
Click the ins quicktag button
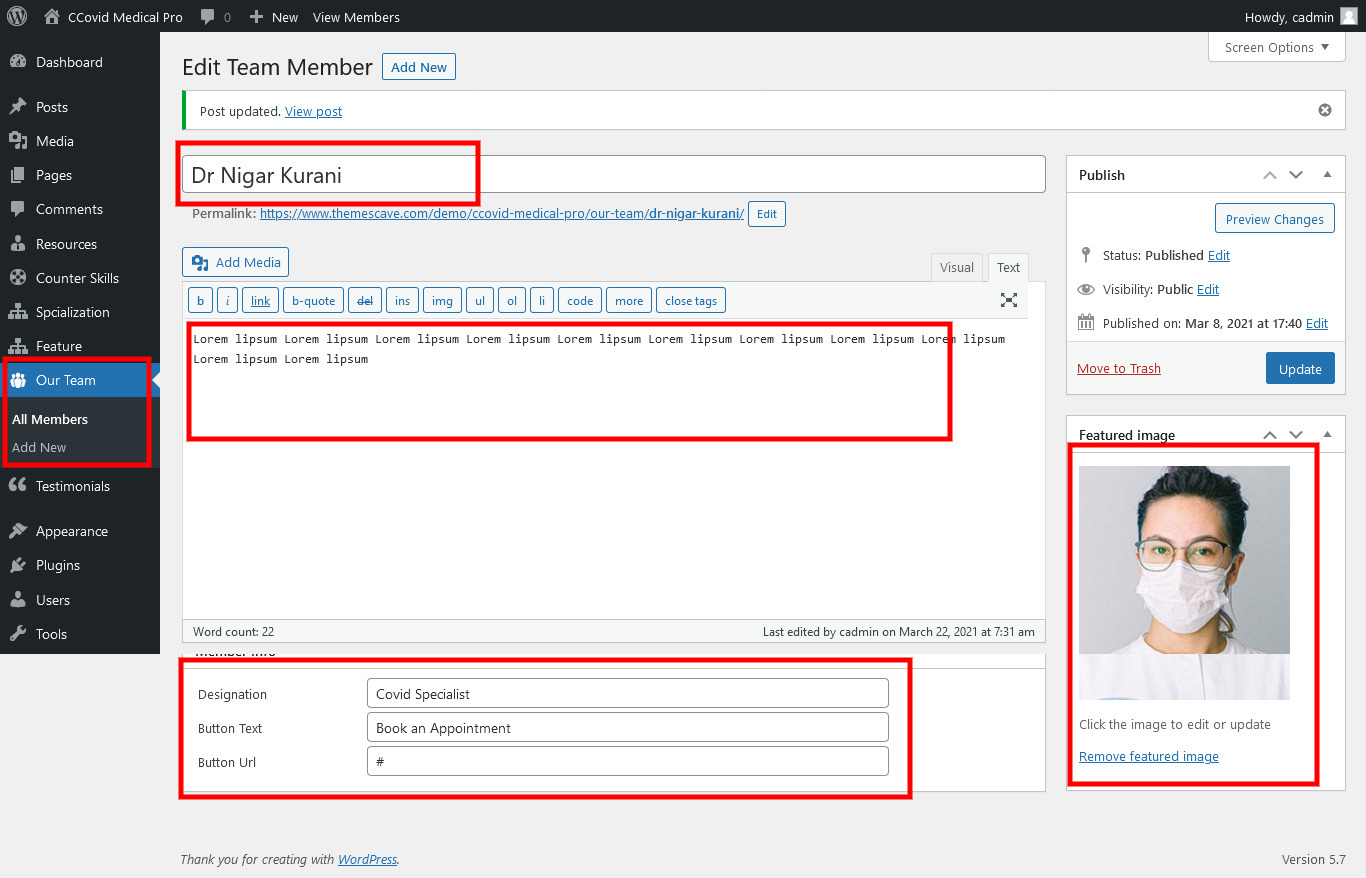[402, 300]
